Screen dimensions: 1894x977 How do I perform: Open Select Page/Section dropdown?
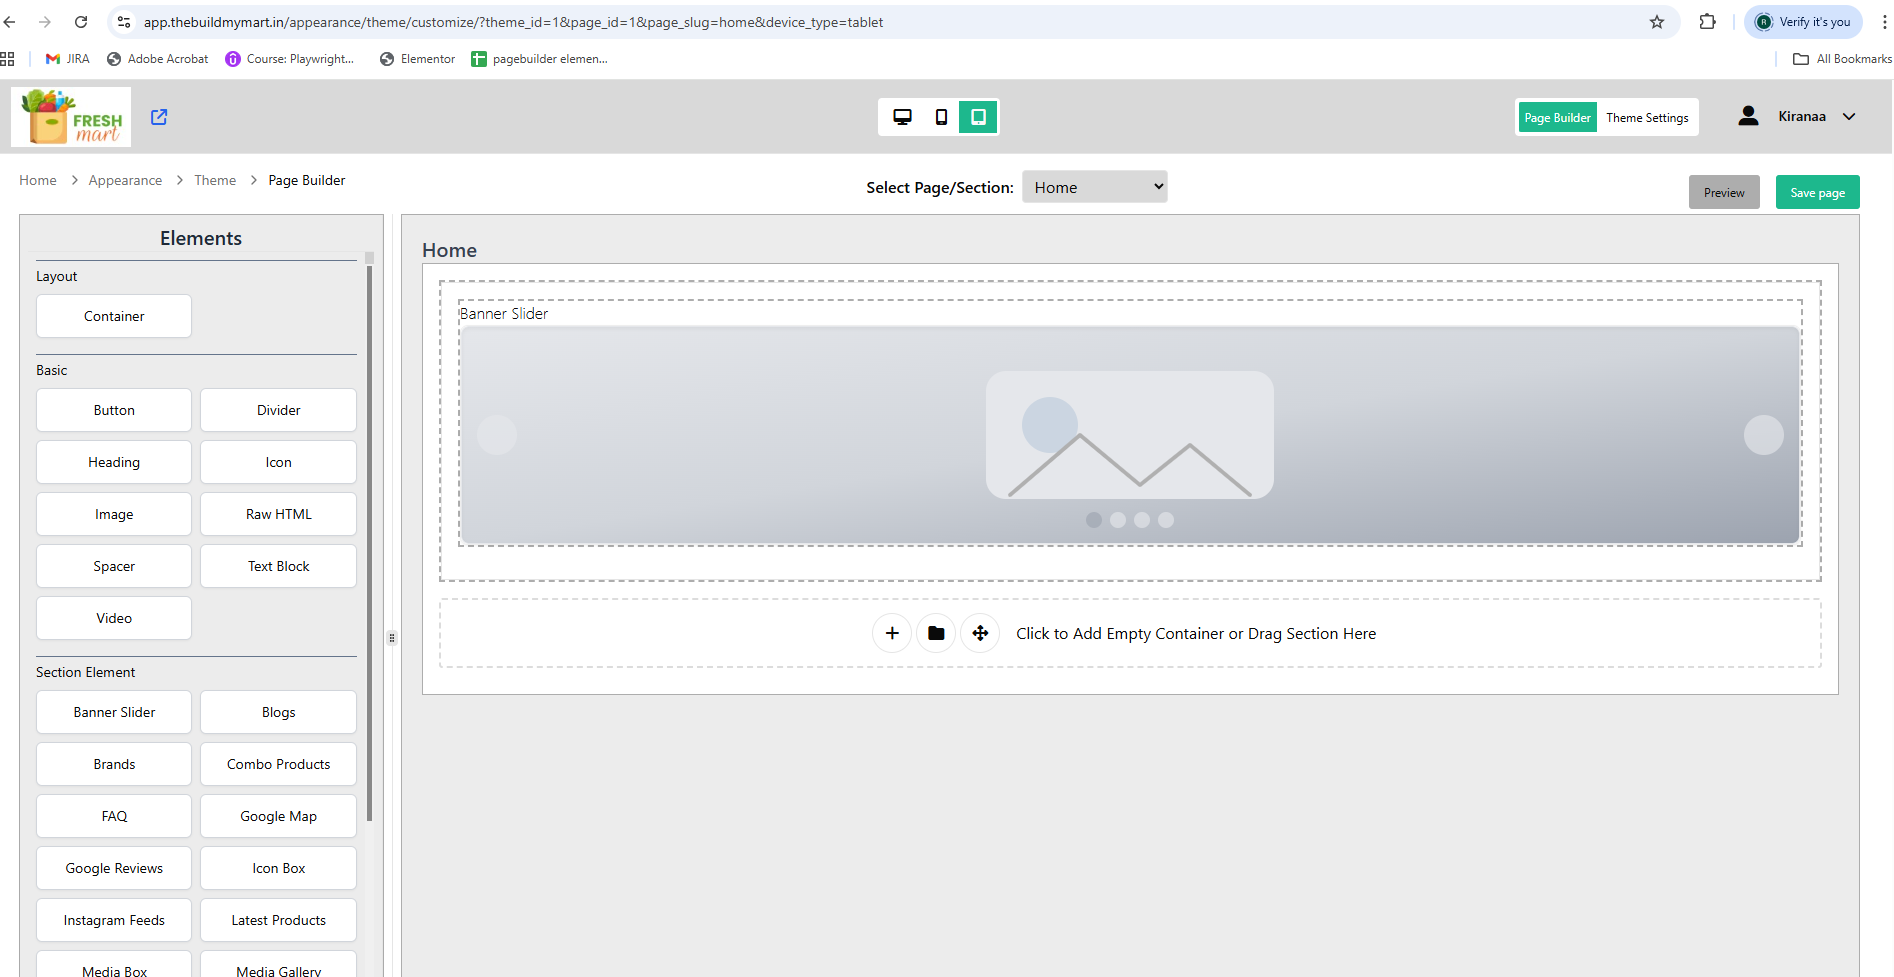point(1095,187)
